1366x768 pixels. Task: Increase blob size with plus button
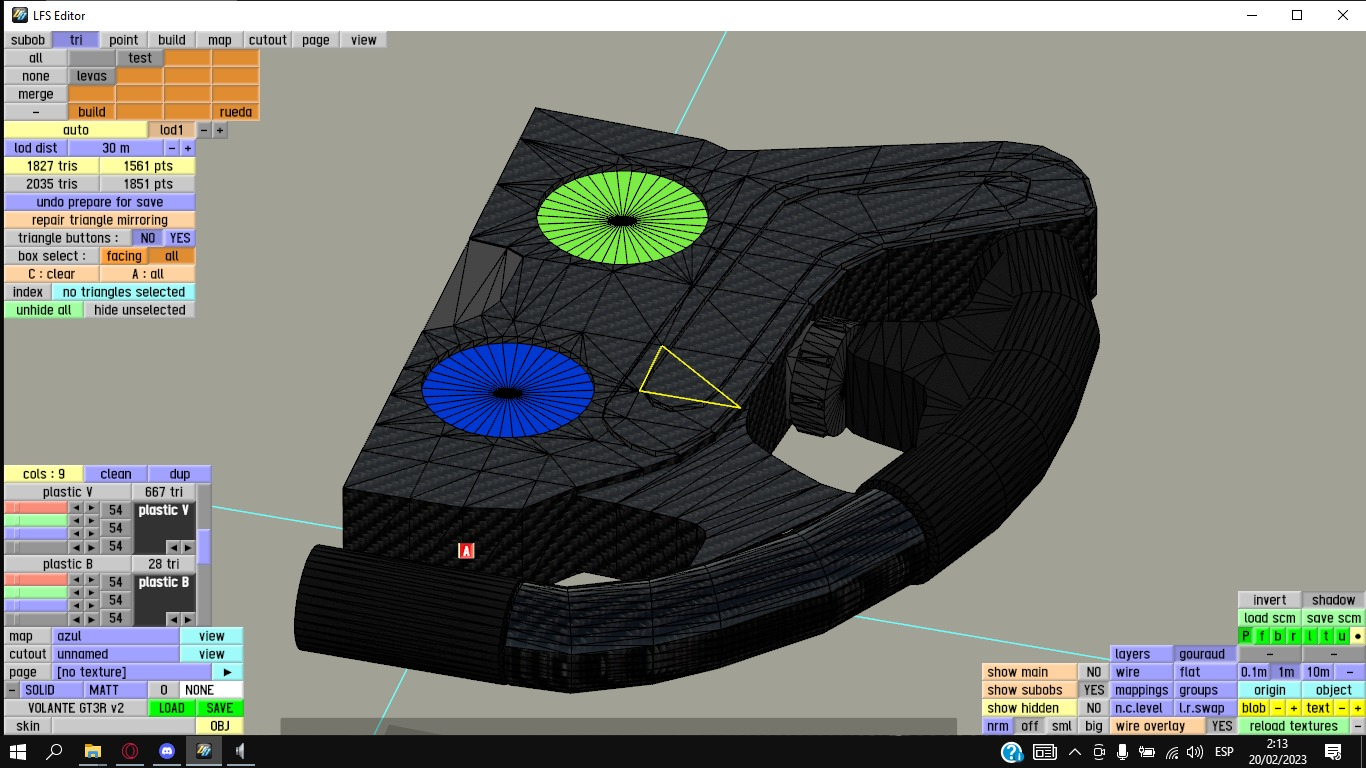coord(1294,708)
